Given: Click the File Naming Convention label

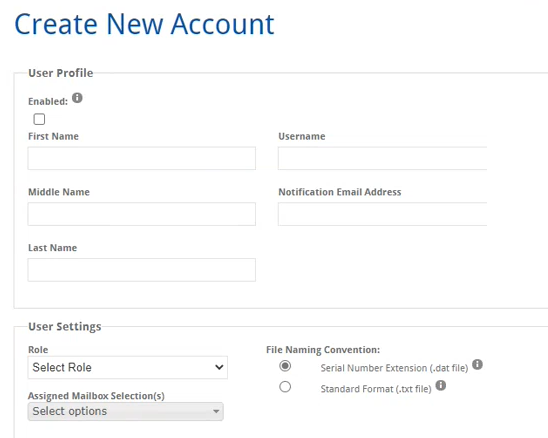Looking at the screenshot, I should (323, 350).
